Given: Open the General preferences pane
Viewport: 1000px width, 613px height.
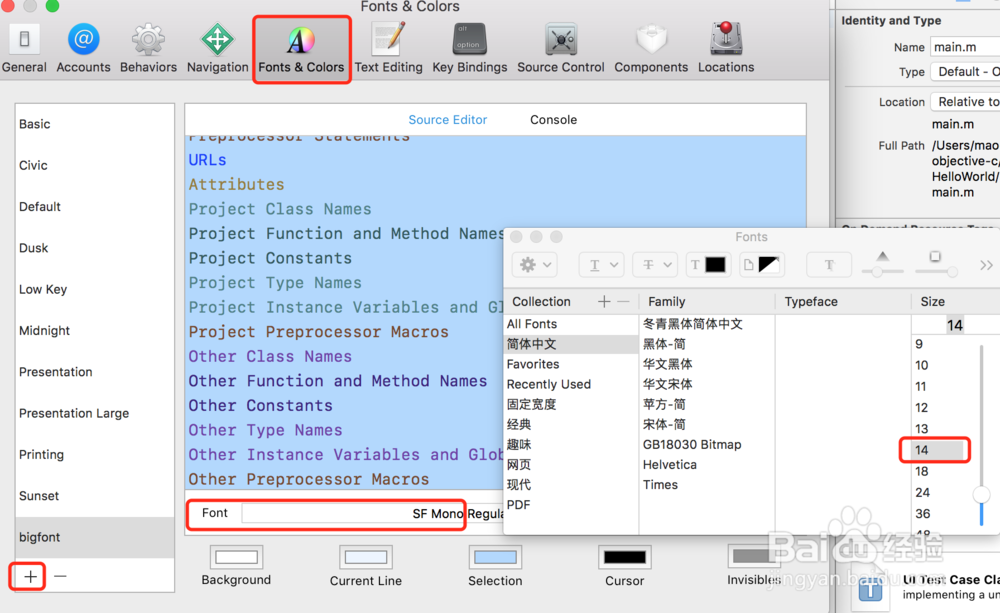Looking at the screenshot, I should tap(24, 48).
